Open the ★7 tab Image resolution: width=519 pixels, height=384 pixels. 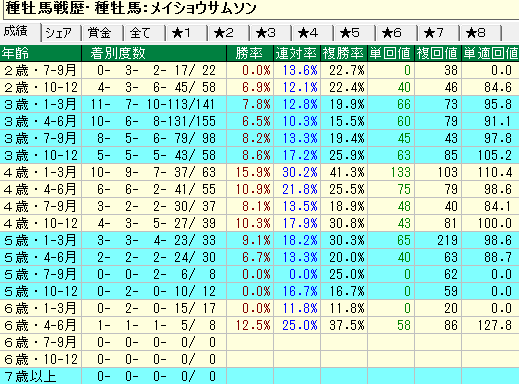[x=439, y=33]
